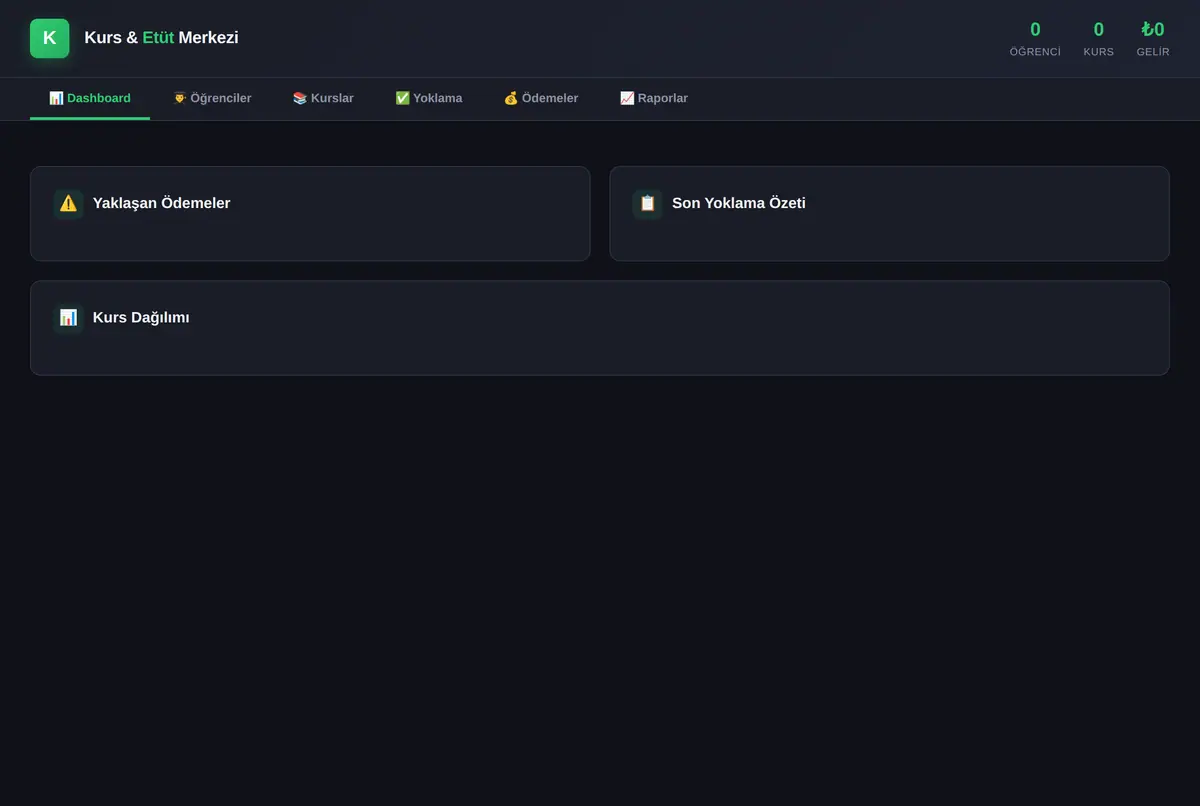
Task: Select the Ödemeler tab
Action: pos(541,98)
